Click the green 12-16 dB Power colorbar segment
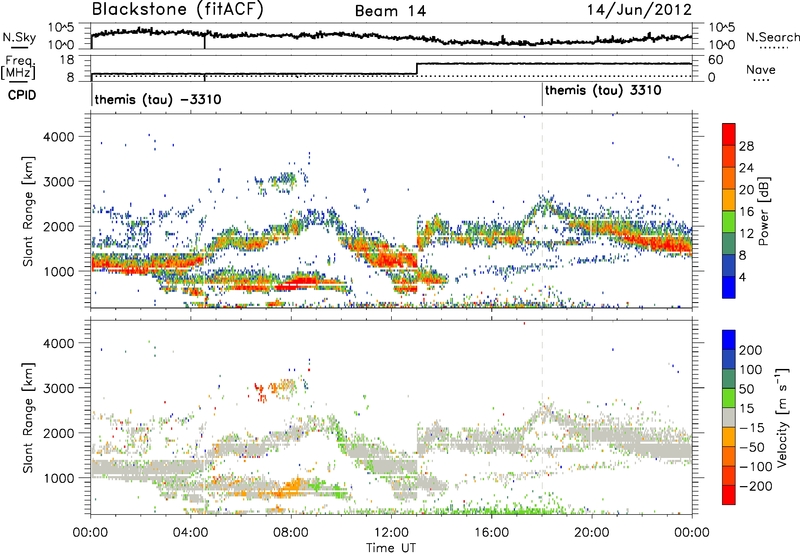 tap(729, 222)
